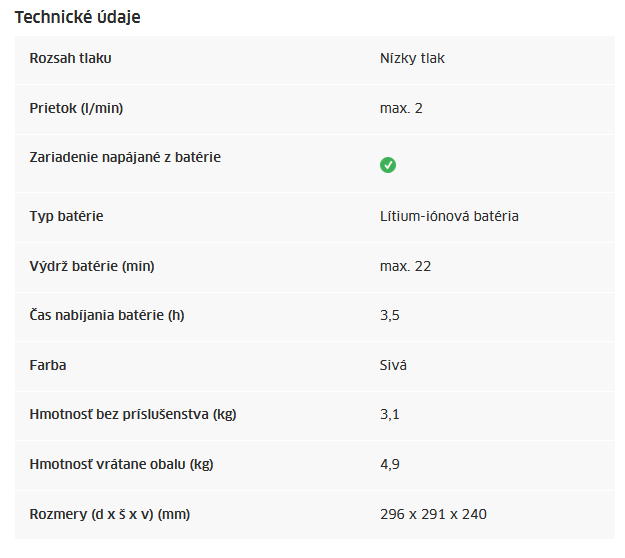Click the Typ batérie label
This screenshot has height=558, width=625.
[x=67, y=216]
